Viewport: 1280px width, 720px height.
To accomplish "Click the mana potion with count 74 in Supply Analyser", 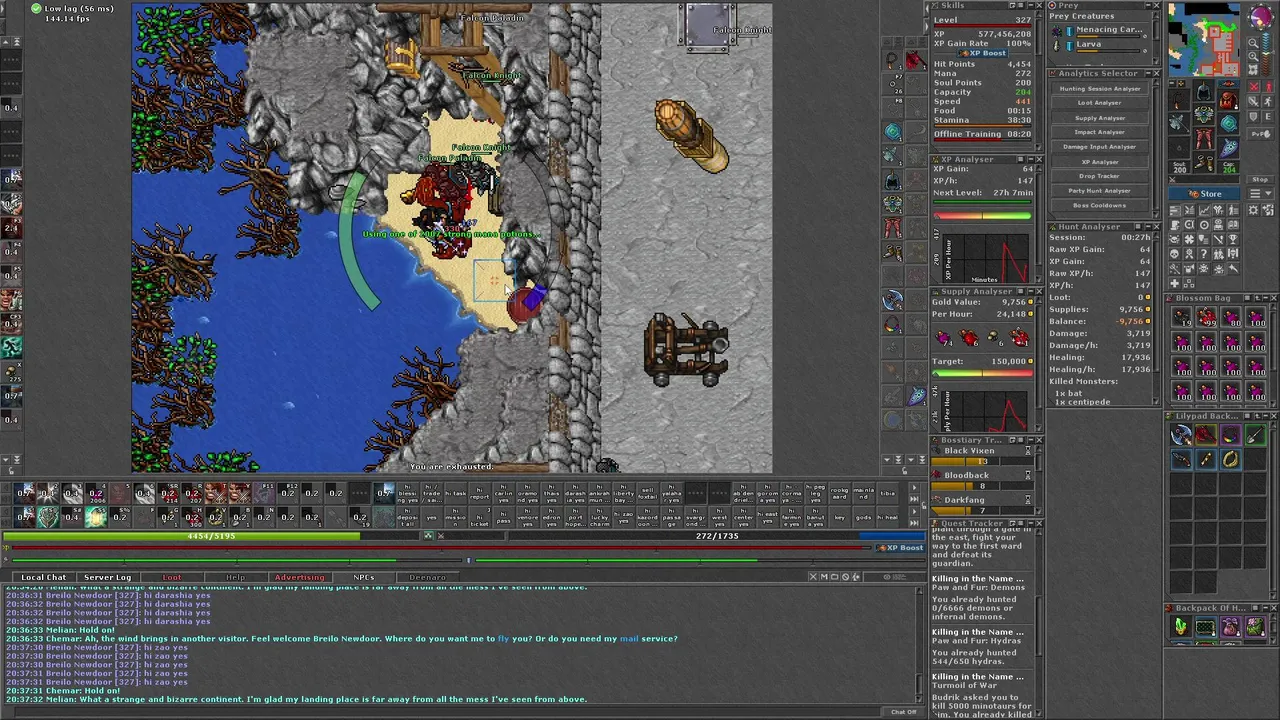I will point(944,338).
